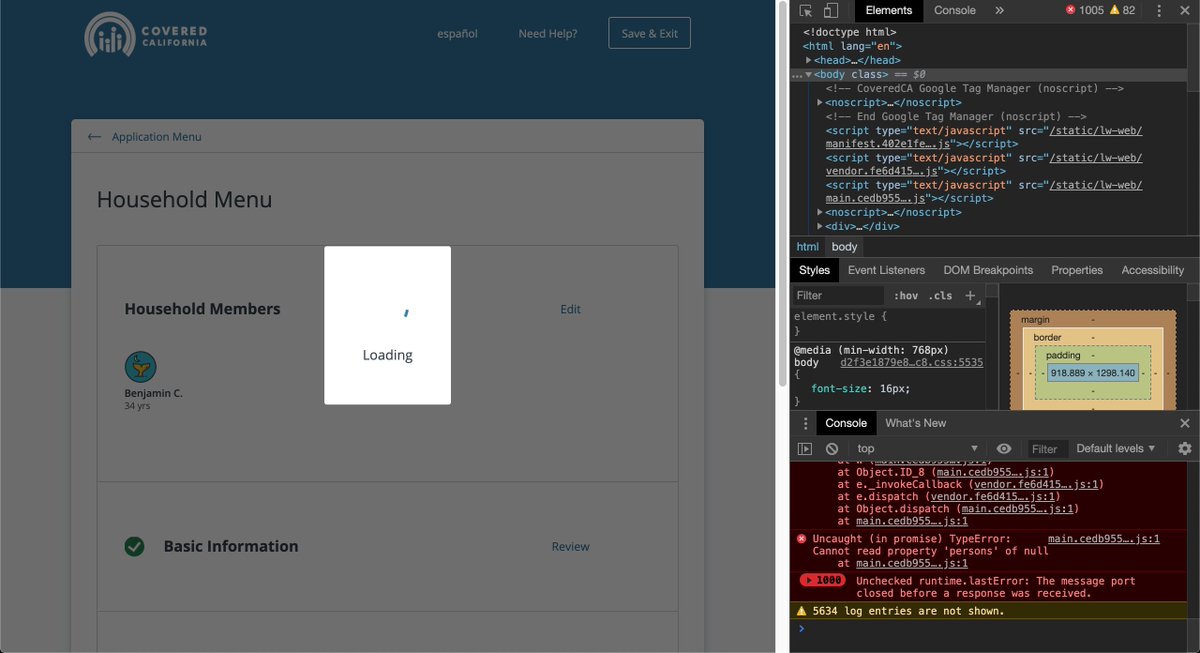This screenshot has height=653, width=1200.
Task: Open the JavaScript context 'top' dropdown
Action: (917, 449)
